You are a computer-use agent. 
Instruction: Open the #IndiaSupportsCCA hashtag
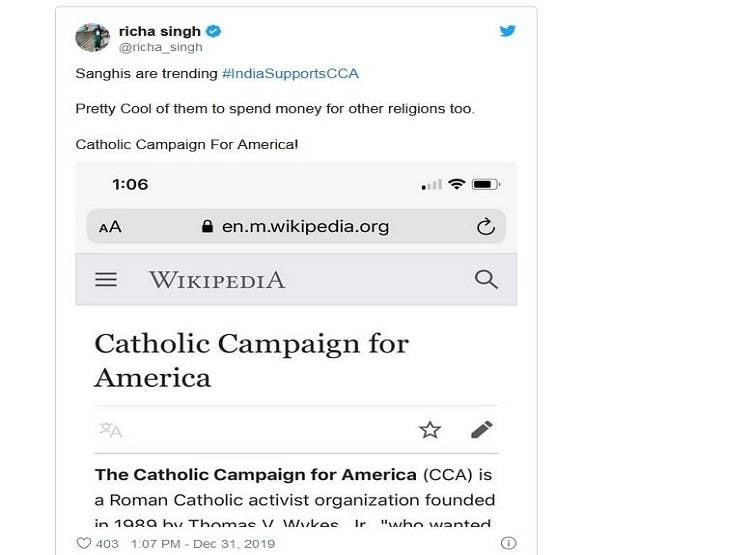290,74
